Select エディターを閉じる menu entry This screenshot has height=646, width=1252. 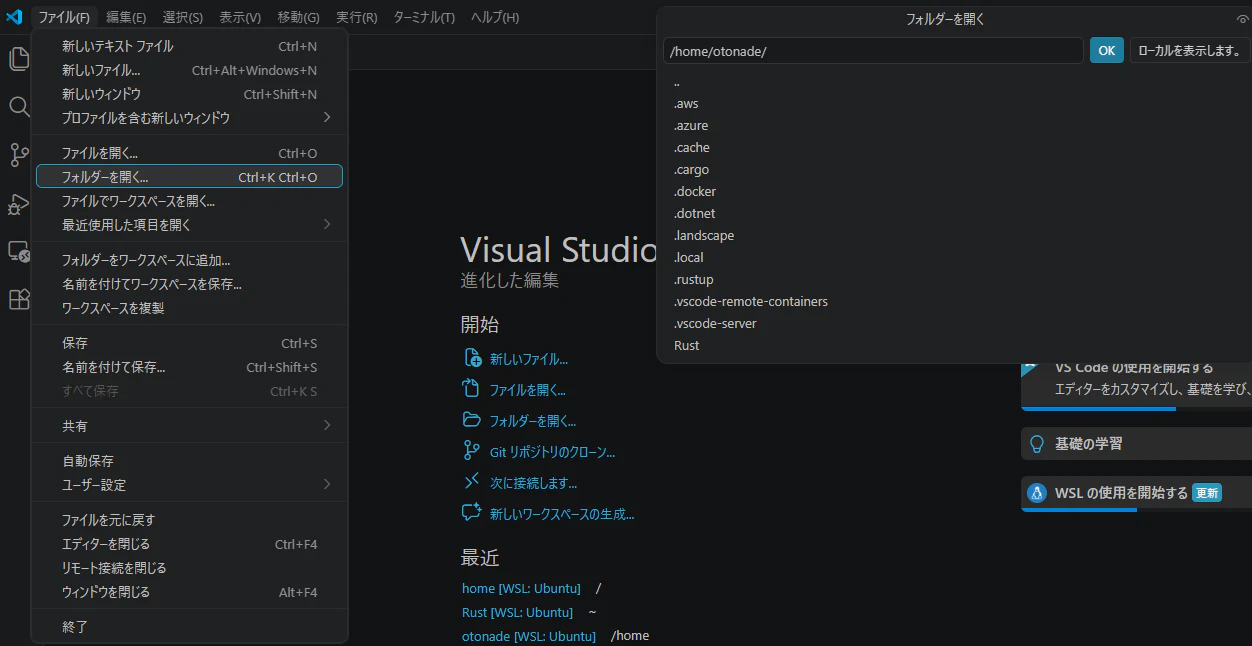coord(190,544)
